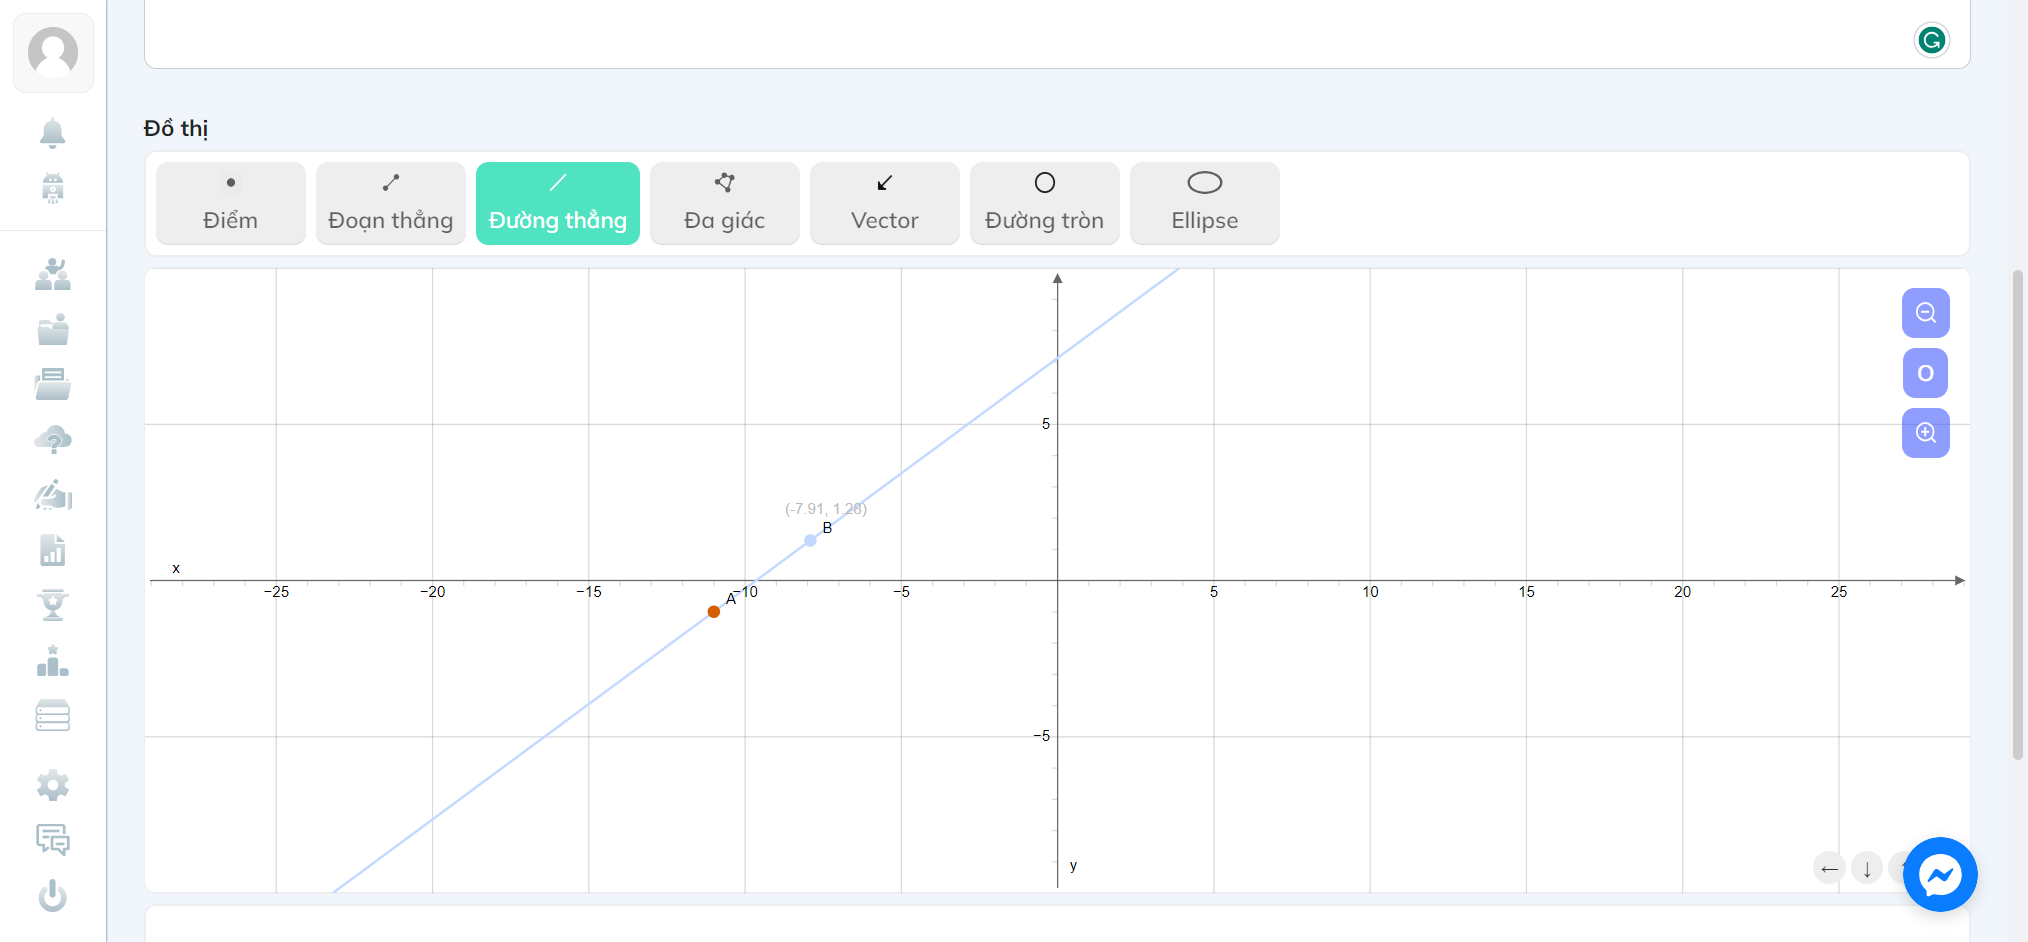The width and height of the screenshot is (2028, 942).
Task: Select the Điểm point tool
Action: coord(231,203)
